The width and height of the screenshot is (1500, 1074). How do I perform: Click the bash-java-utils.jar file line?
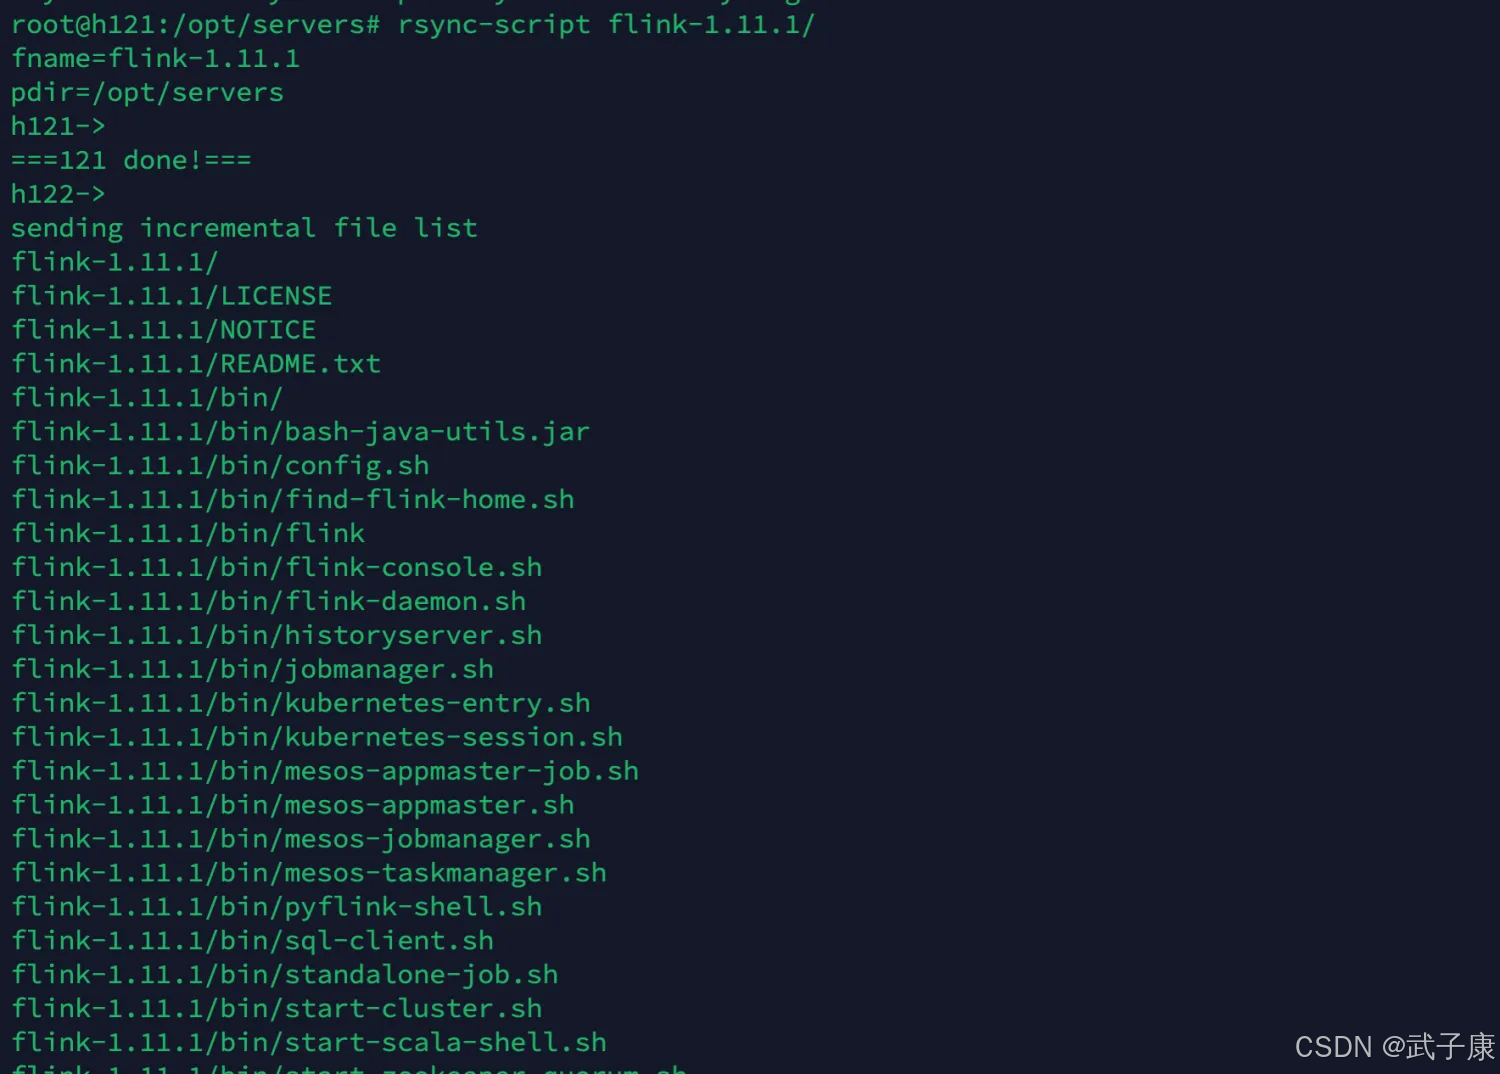(300, 432)
